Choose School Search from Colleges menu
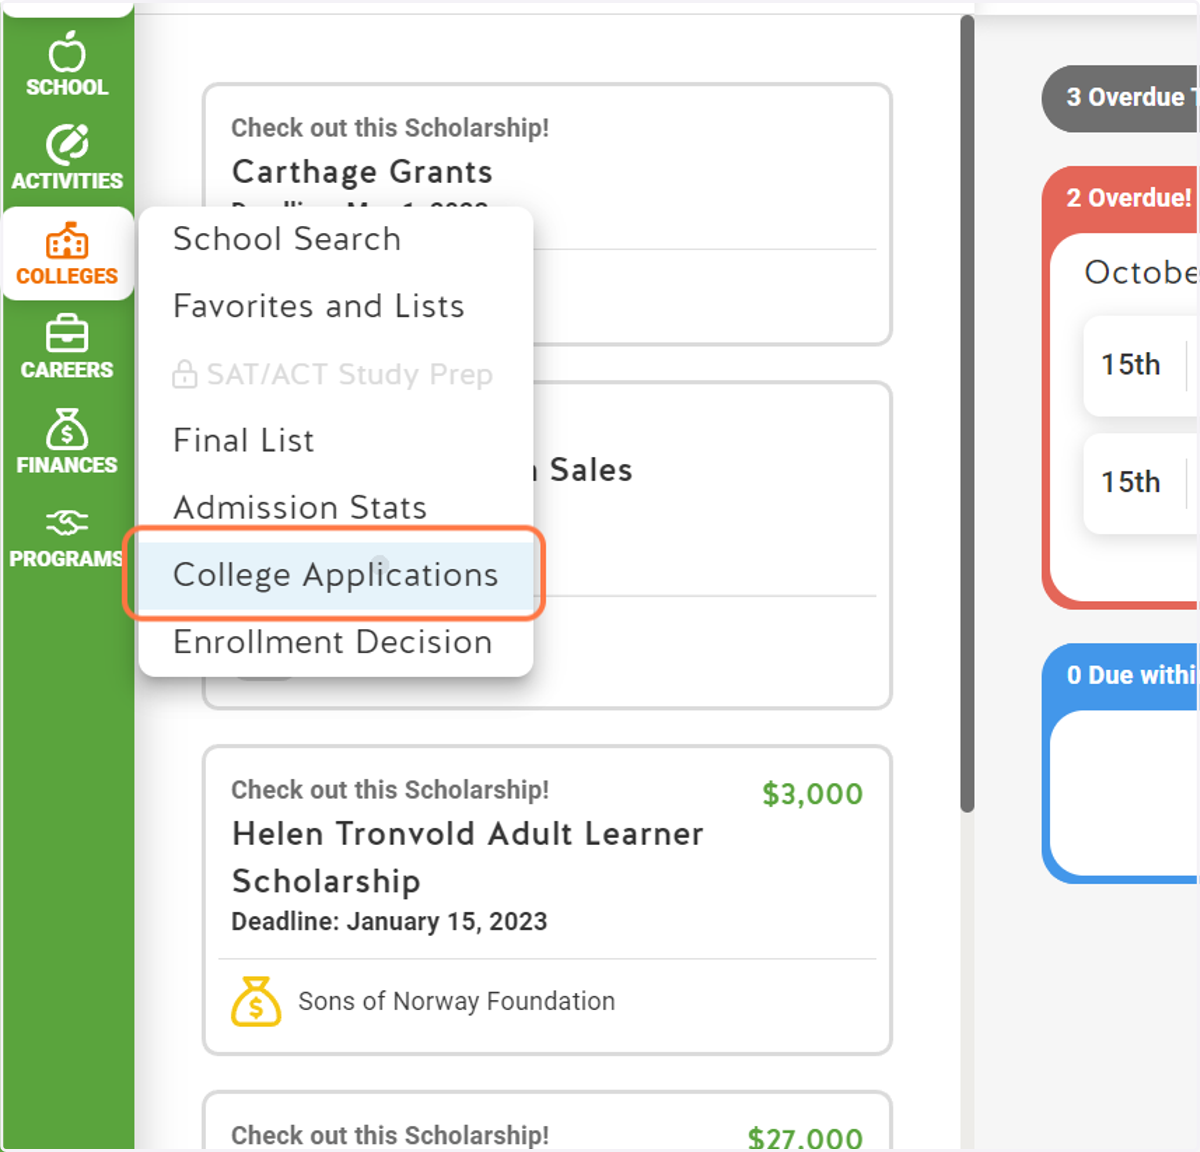The image size is (1200, 1152). tap(336, 239)
